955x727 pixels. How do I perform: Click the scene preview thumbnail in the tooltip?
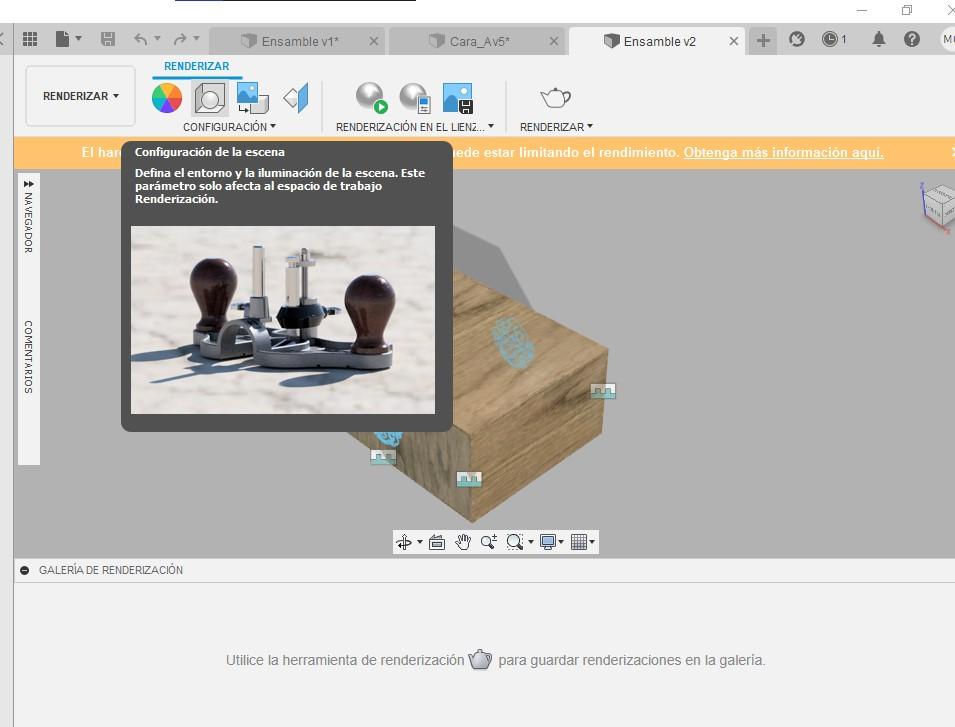(283, 319)
